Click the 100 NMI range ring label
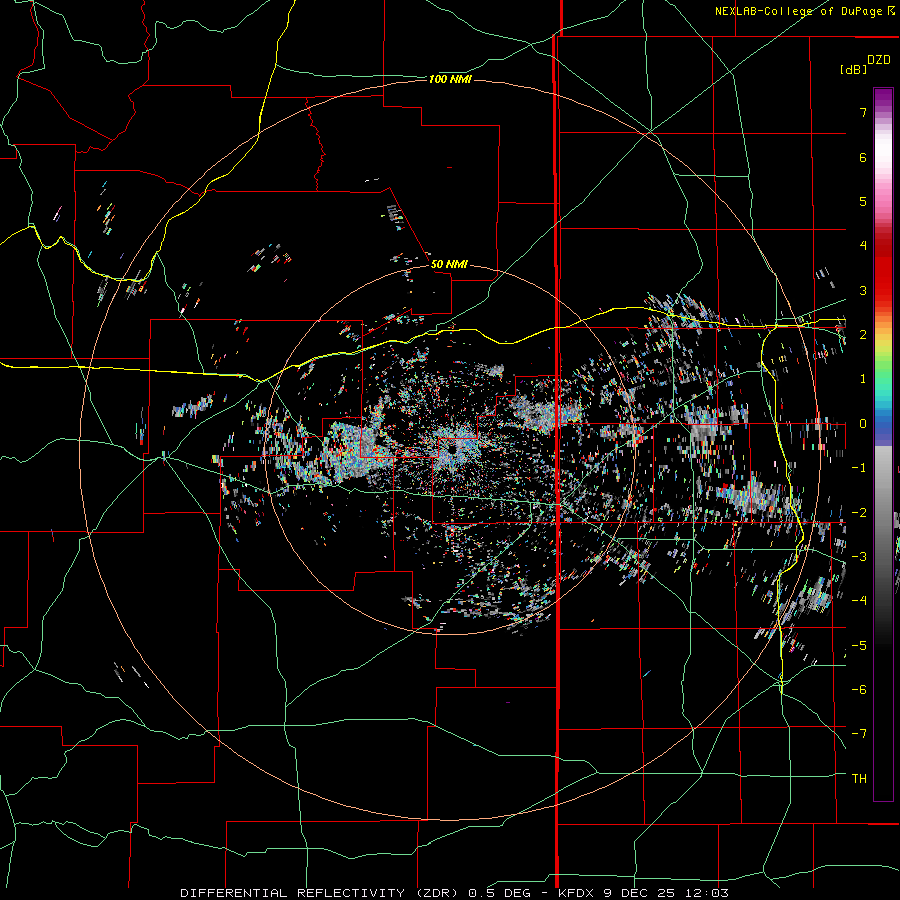The image size is (900, 900). click(x=450, y=79)
